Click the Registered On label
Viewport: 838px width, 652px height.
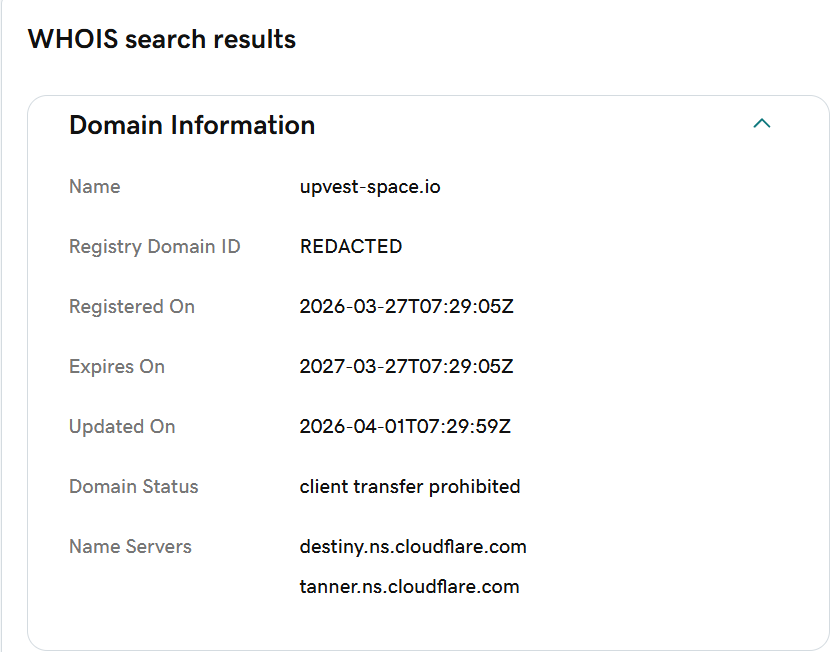(x=132, y=307)
